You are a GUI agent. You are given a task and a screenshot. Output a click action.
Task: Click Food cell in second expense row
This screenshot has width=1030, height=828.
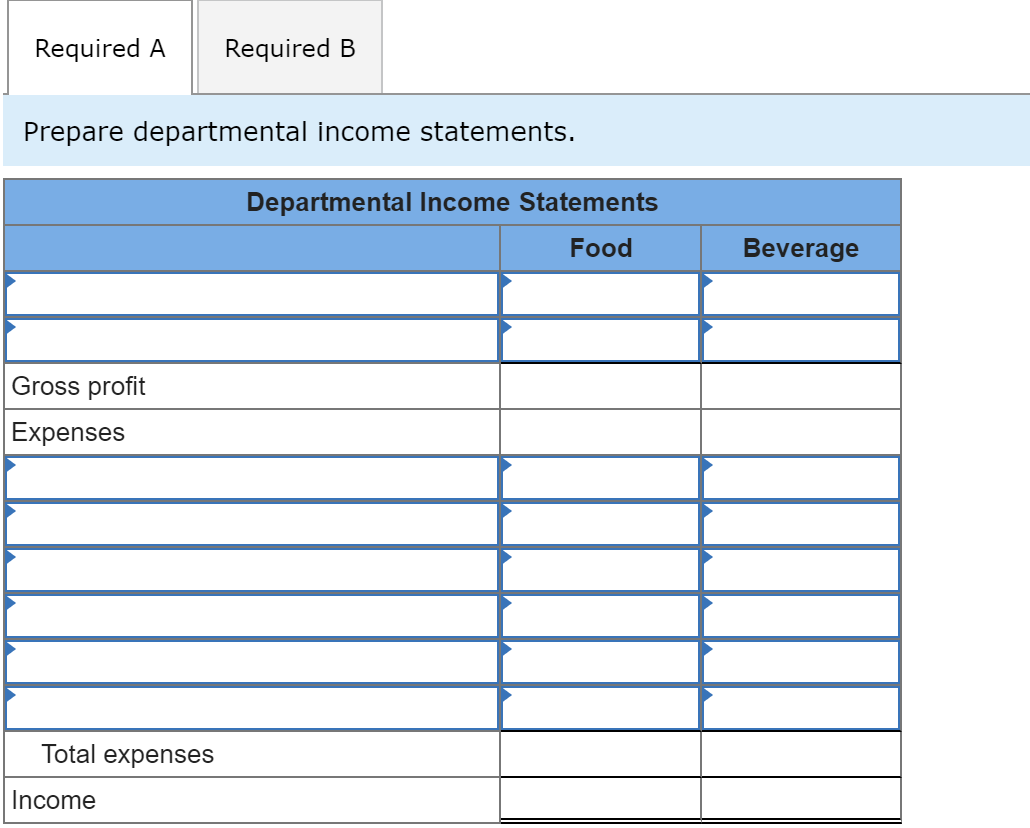600,524
